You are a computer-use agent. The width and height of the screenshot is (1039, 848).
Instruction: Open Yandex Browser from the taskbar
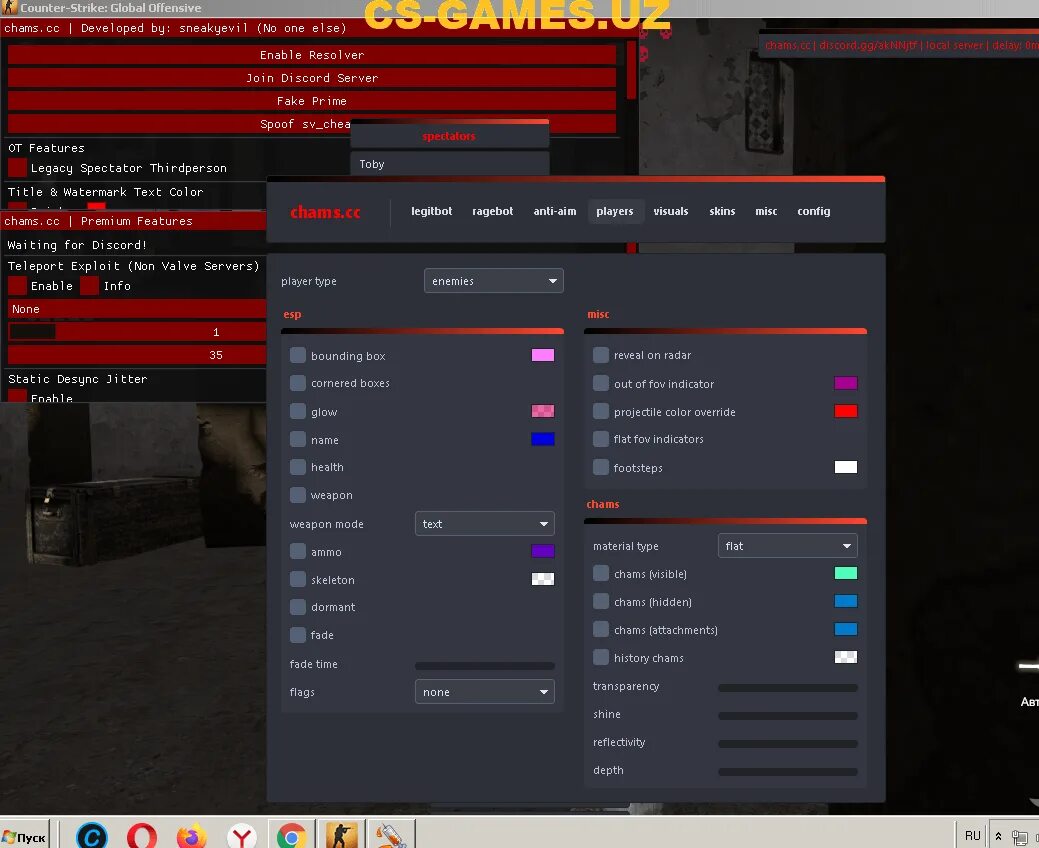(242, 836)
